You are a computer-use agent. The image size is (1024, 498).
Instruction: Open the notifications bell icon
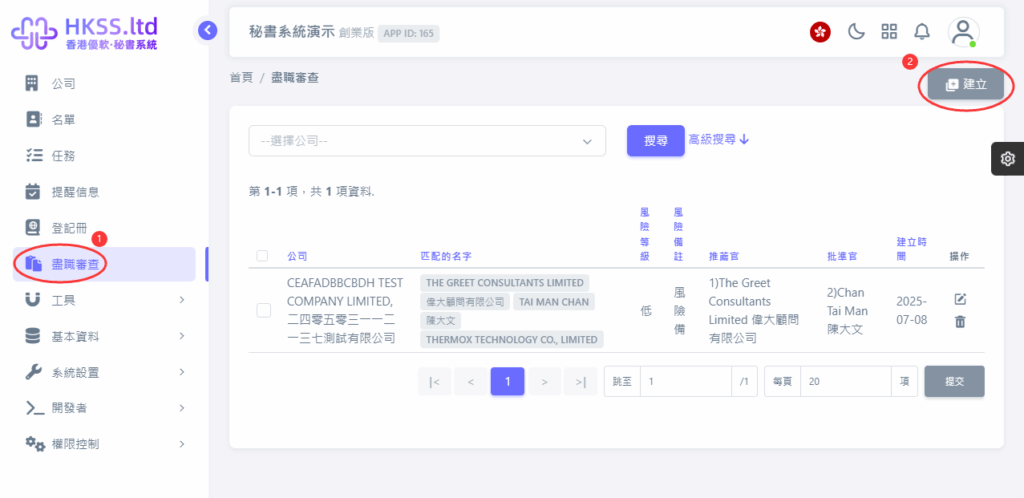coord(921,31)
